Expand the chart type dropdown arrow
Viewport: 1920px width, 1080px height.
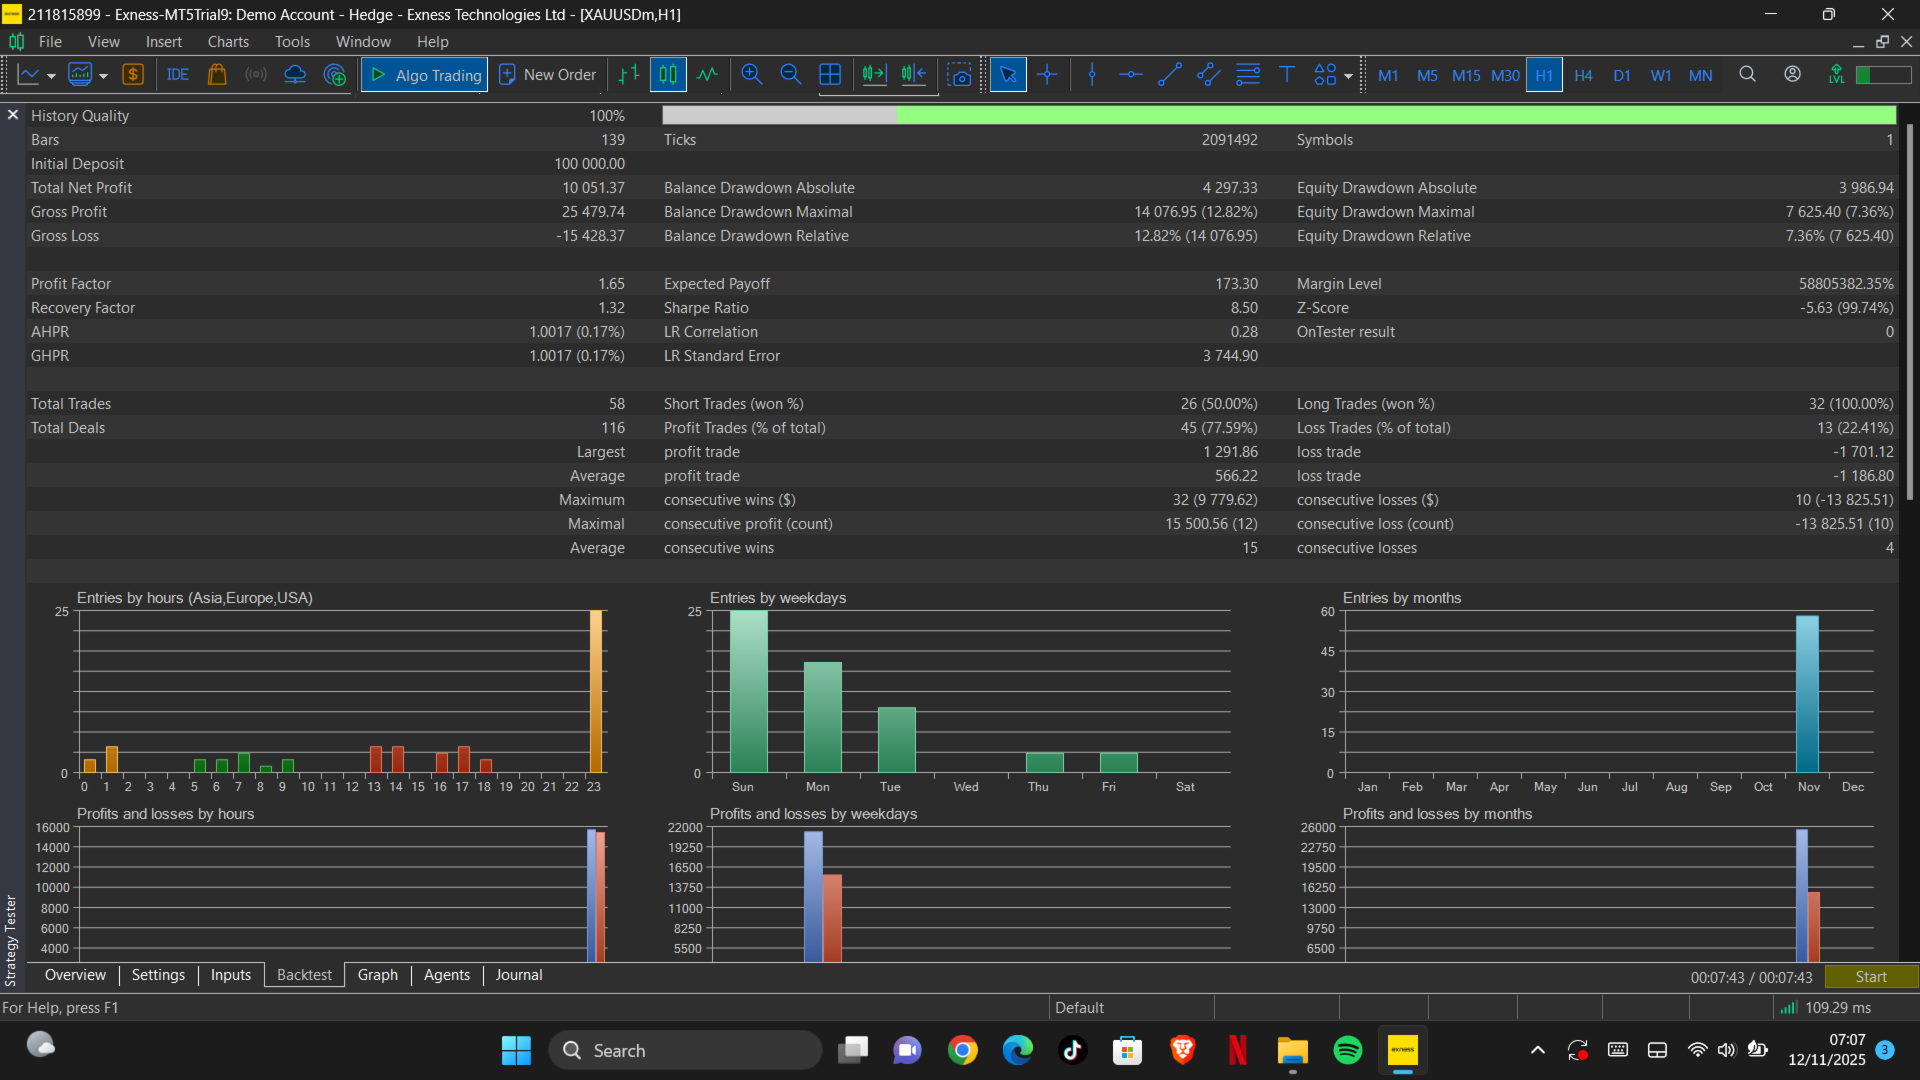tap(51, 76)
